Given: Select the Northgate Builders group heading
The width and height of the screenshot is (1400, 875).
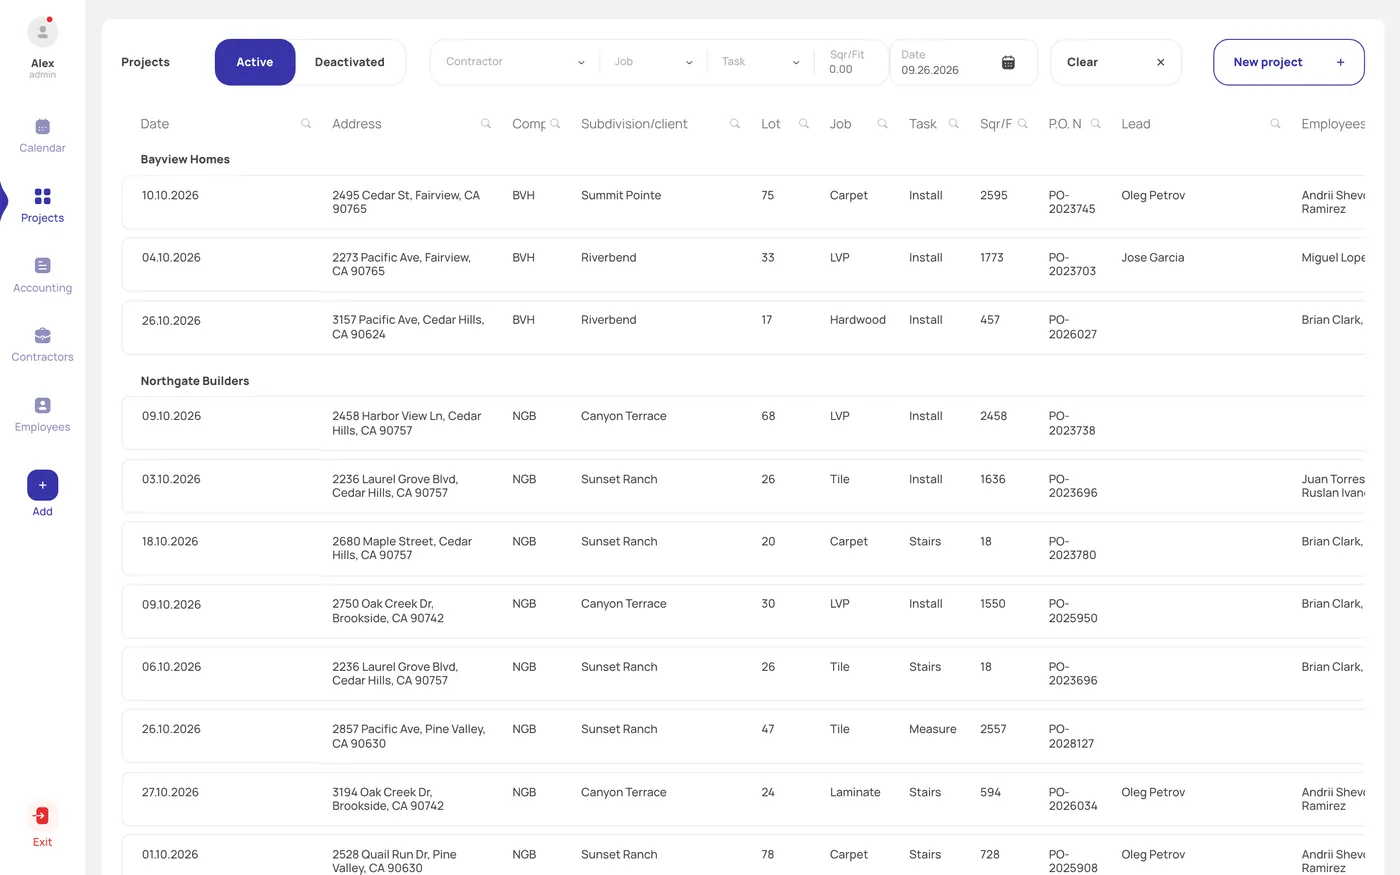Looking at the screenshot, I should tap(195, 381).
